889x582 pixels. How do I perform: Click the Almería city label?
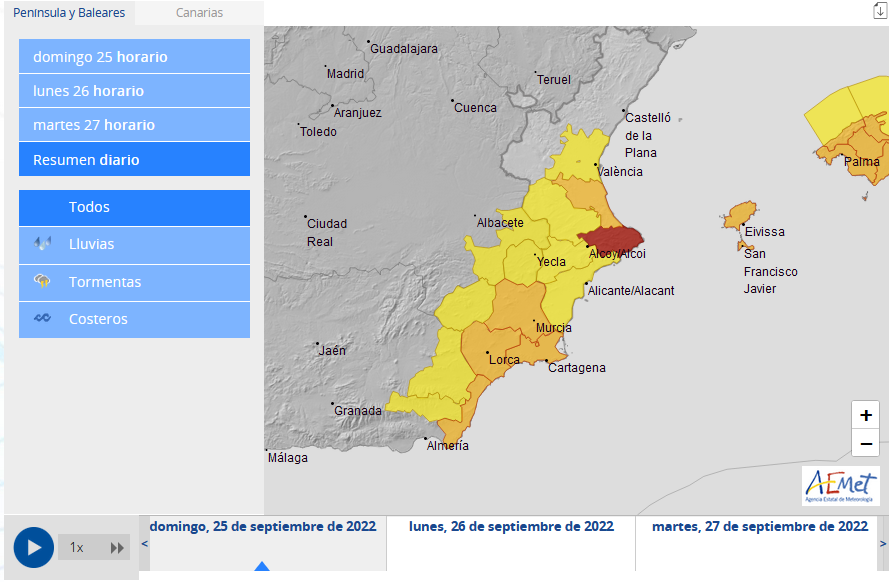point(447,445)
